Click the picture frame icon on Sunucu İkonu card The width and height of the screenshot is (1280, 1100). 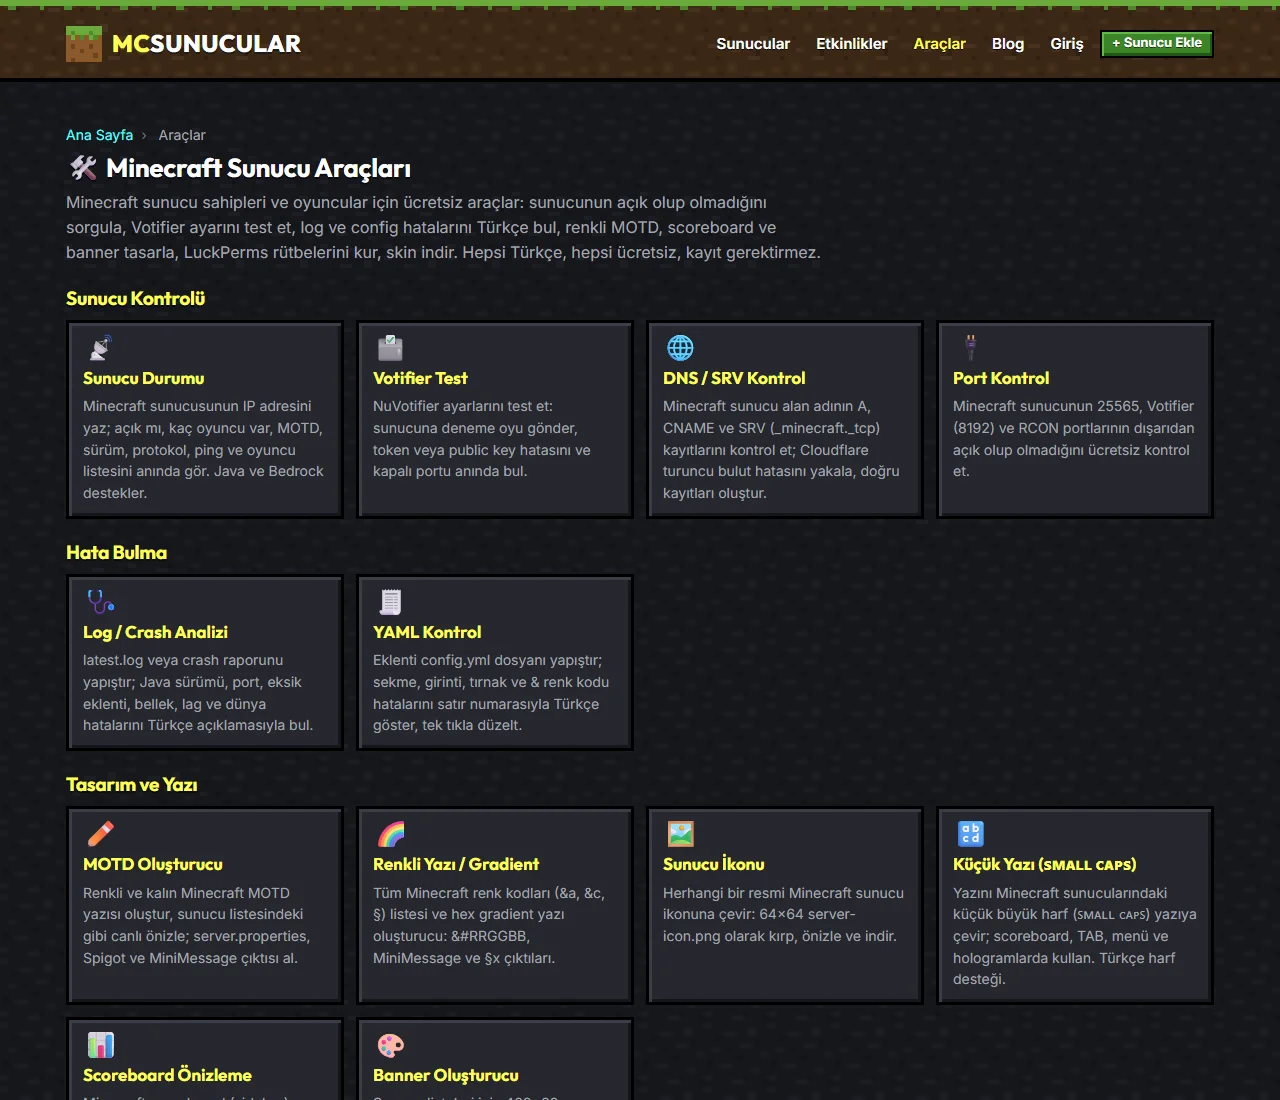click(680, 834)
